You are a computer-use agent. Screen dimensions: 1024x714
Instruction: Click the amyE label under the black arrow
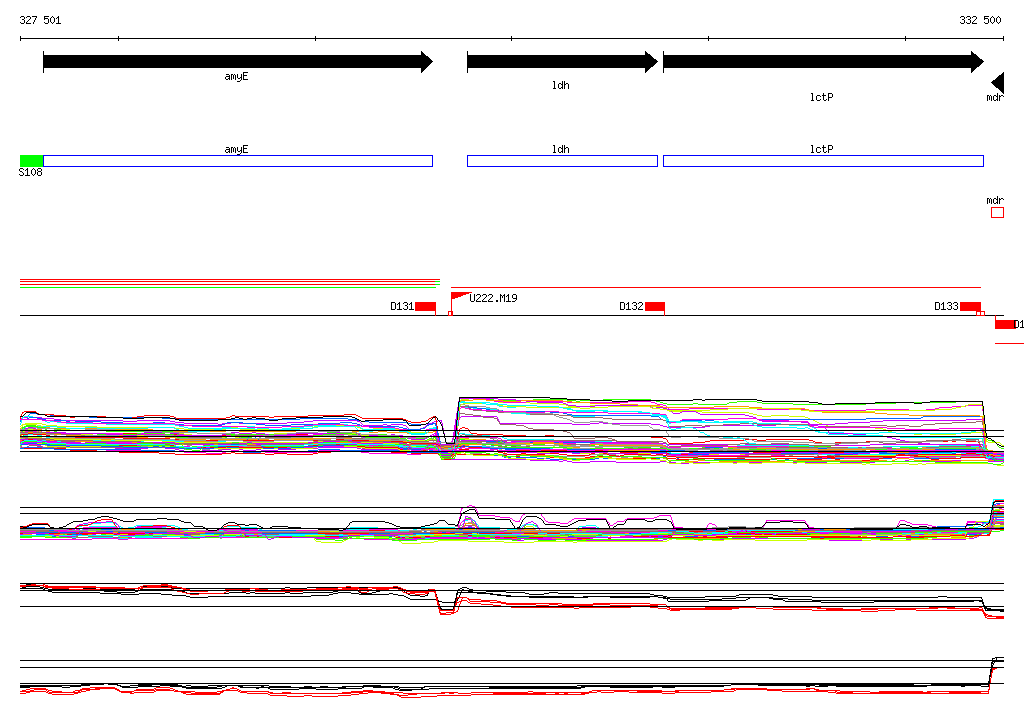coord(236,76)
